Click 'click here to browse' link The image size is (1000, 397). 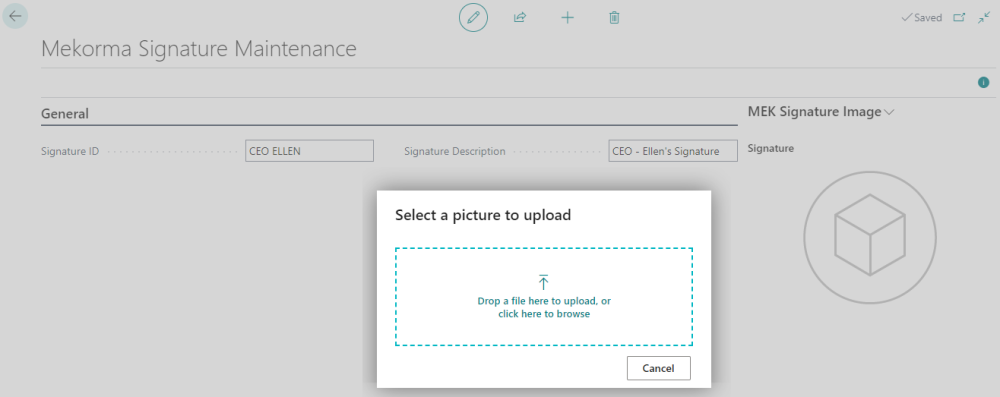(544, 314)
